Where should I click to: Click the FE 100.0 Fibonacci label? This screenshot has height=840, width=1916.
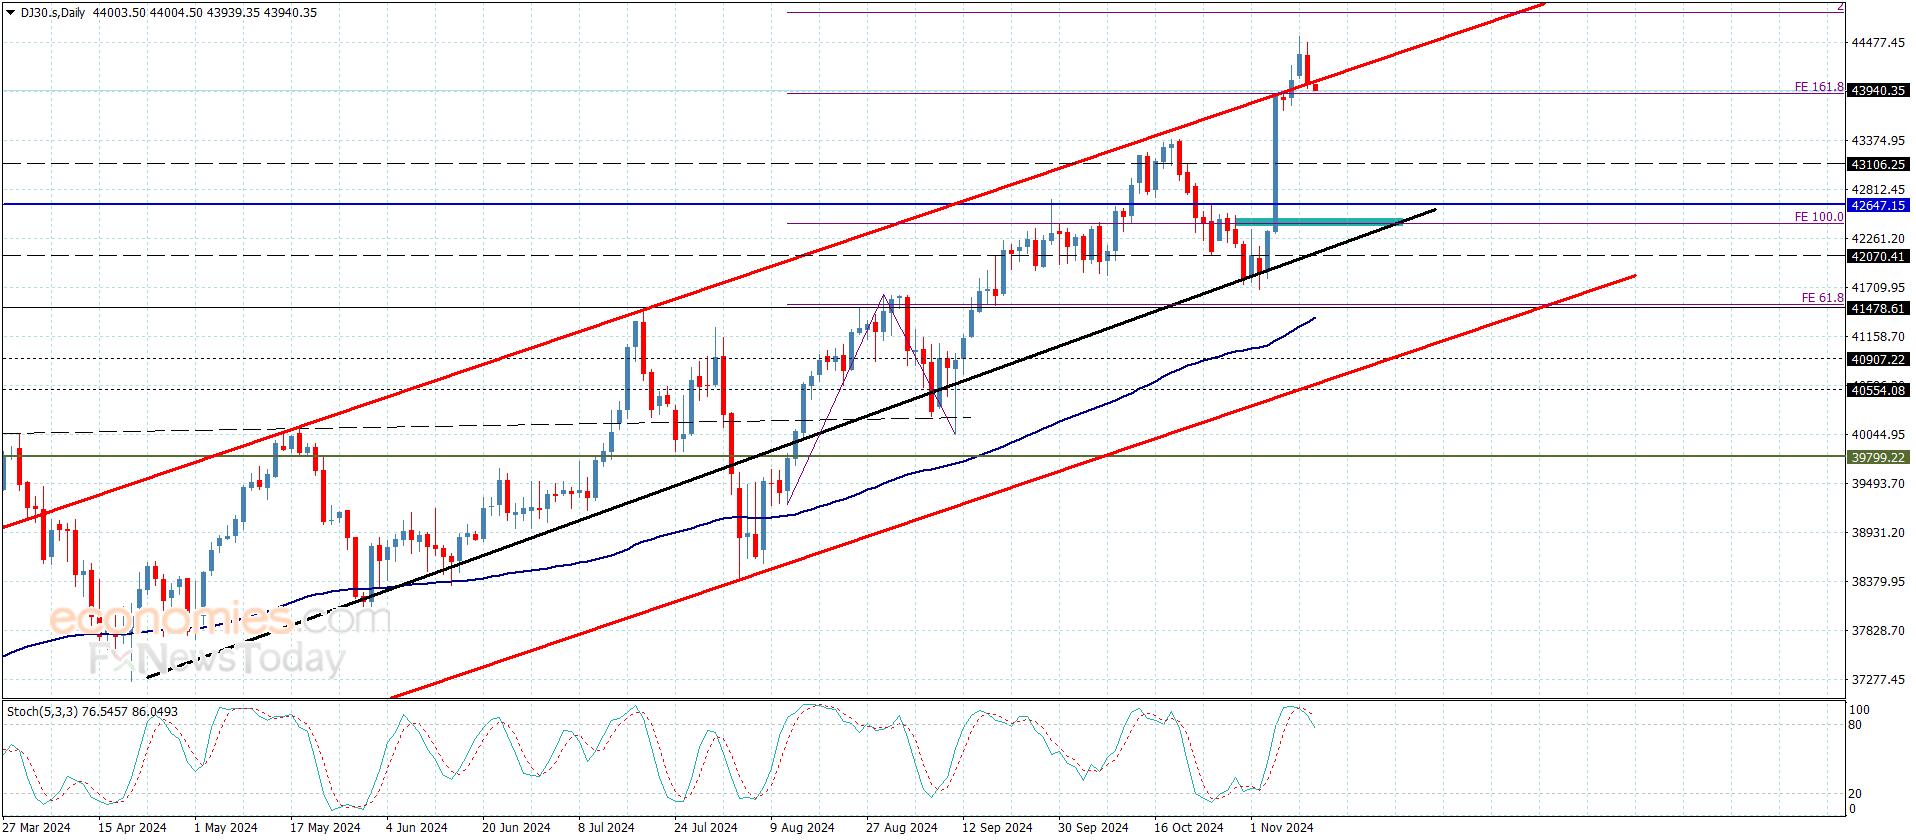coord(1819,217)
